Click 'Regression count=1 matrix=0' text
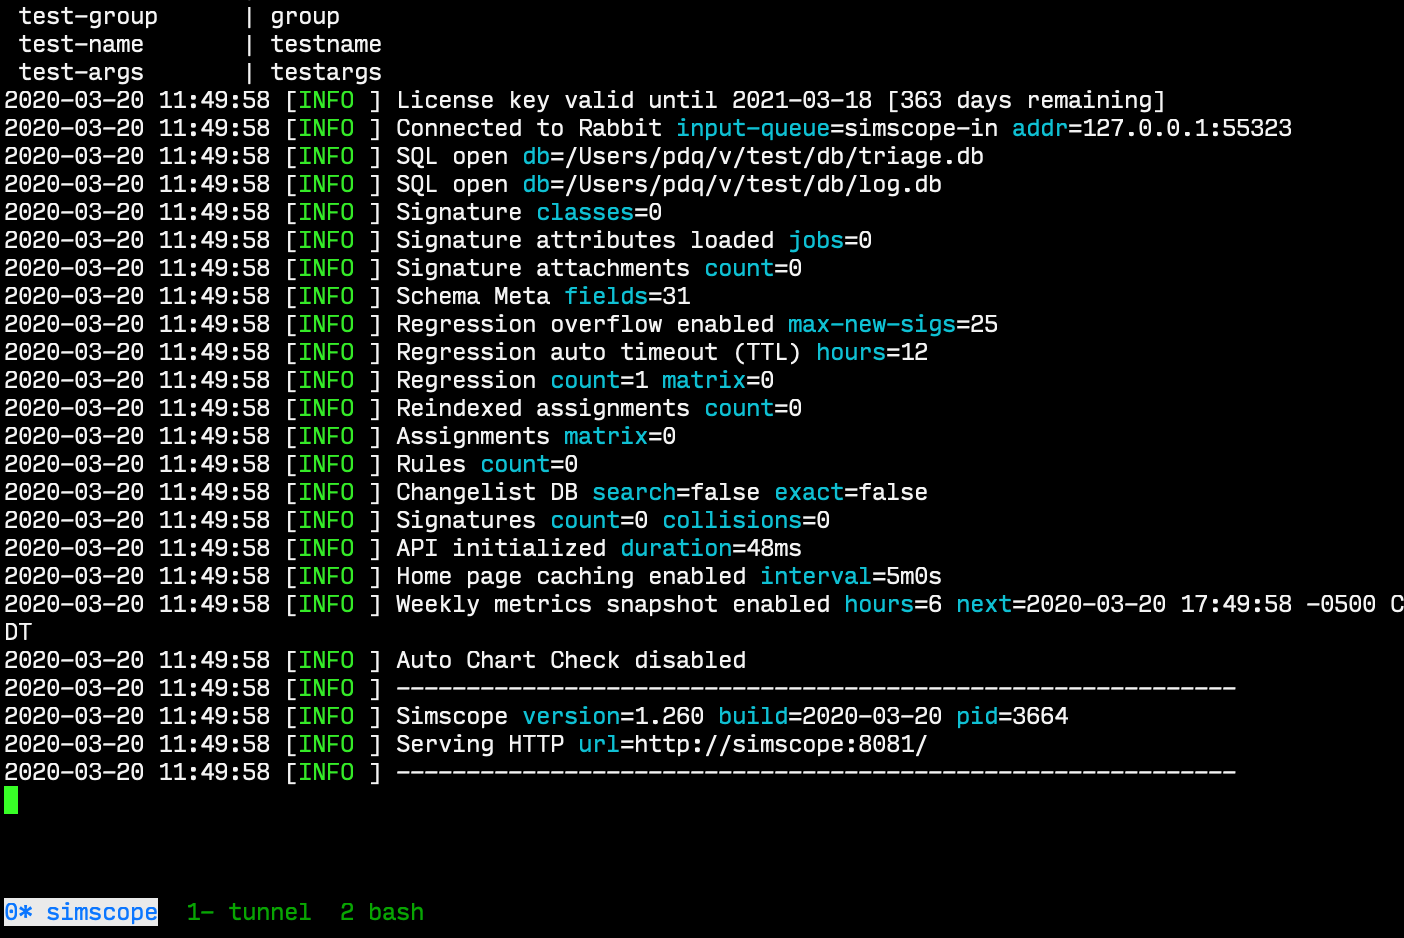This screenshot has width=1404, height=938. [x=585, y=380]
